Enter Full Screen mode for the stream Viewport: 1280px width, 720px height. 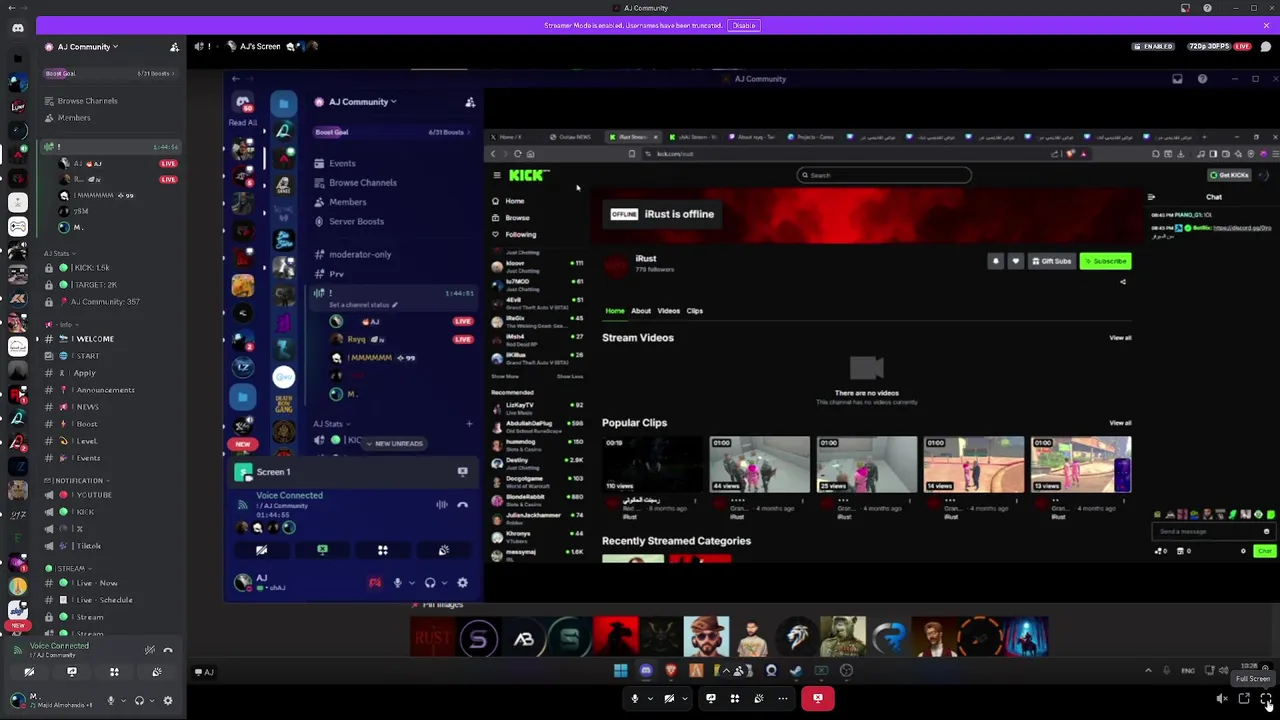coord(1266,699)
